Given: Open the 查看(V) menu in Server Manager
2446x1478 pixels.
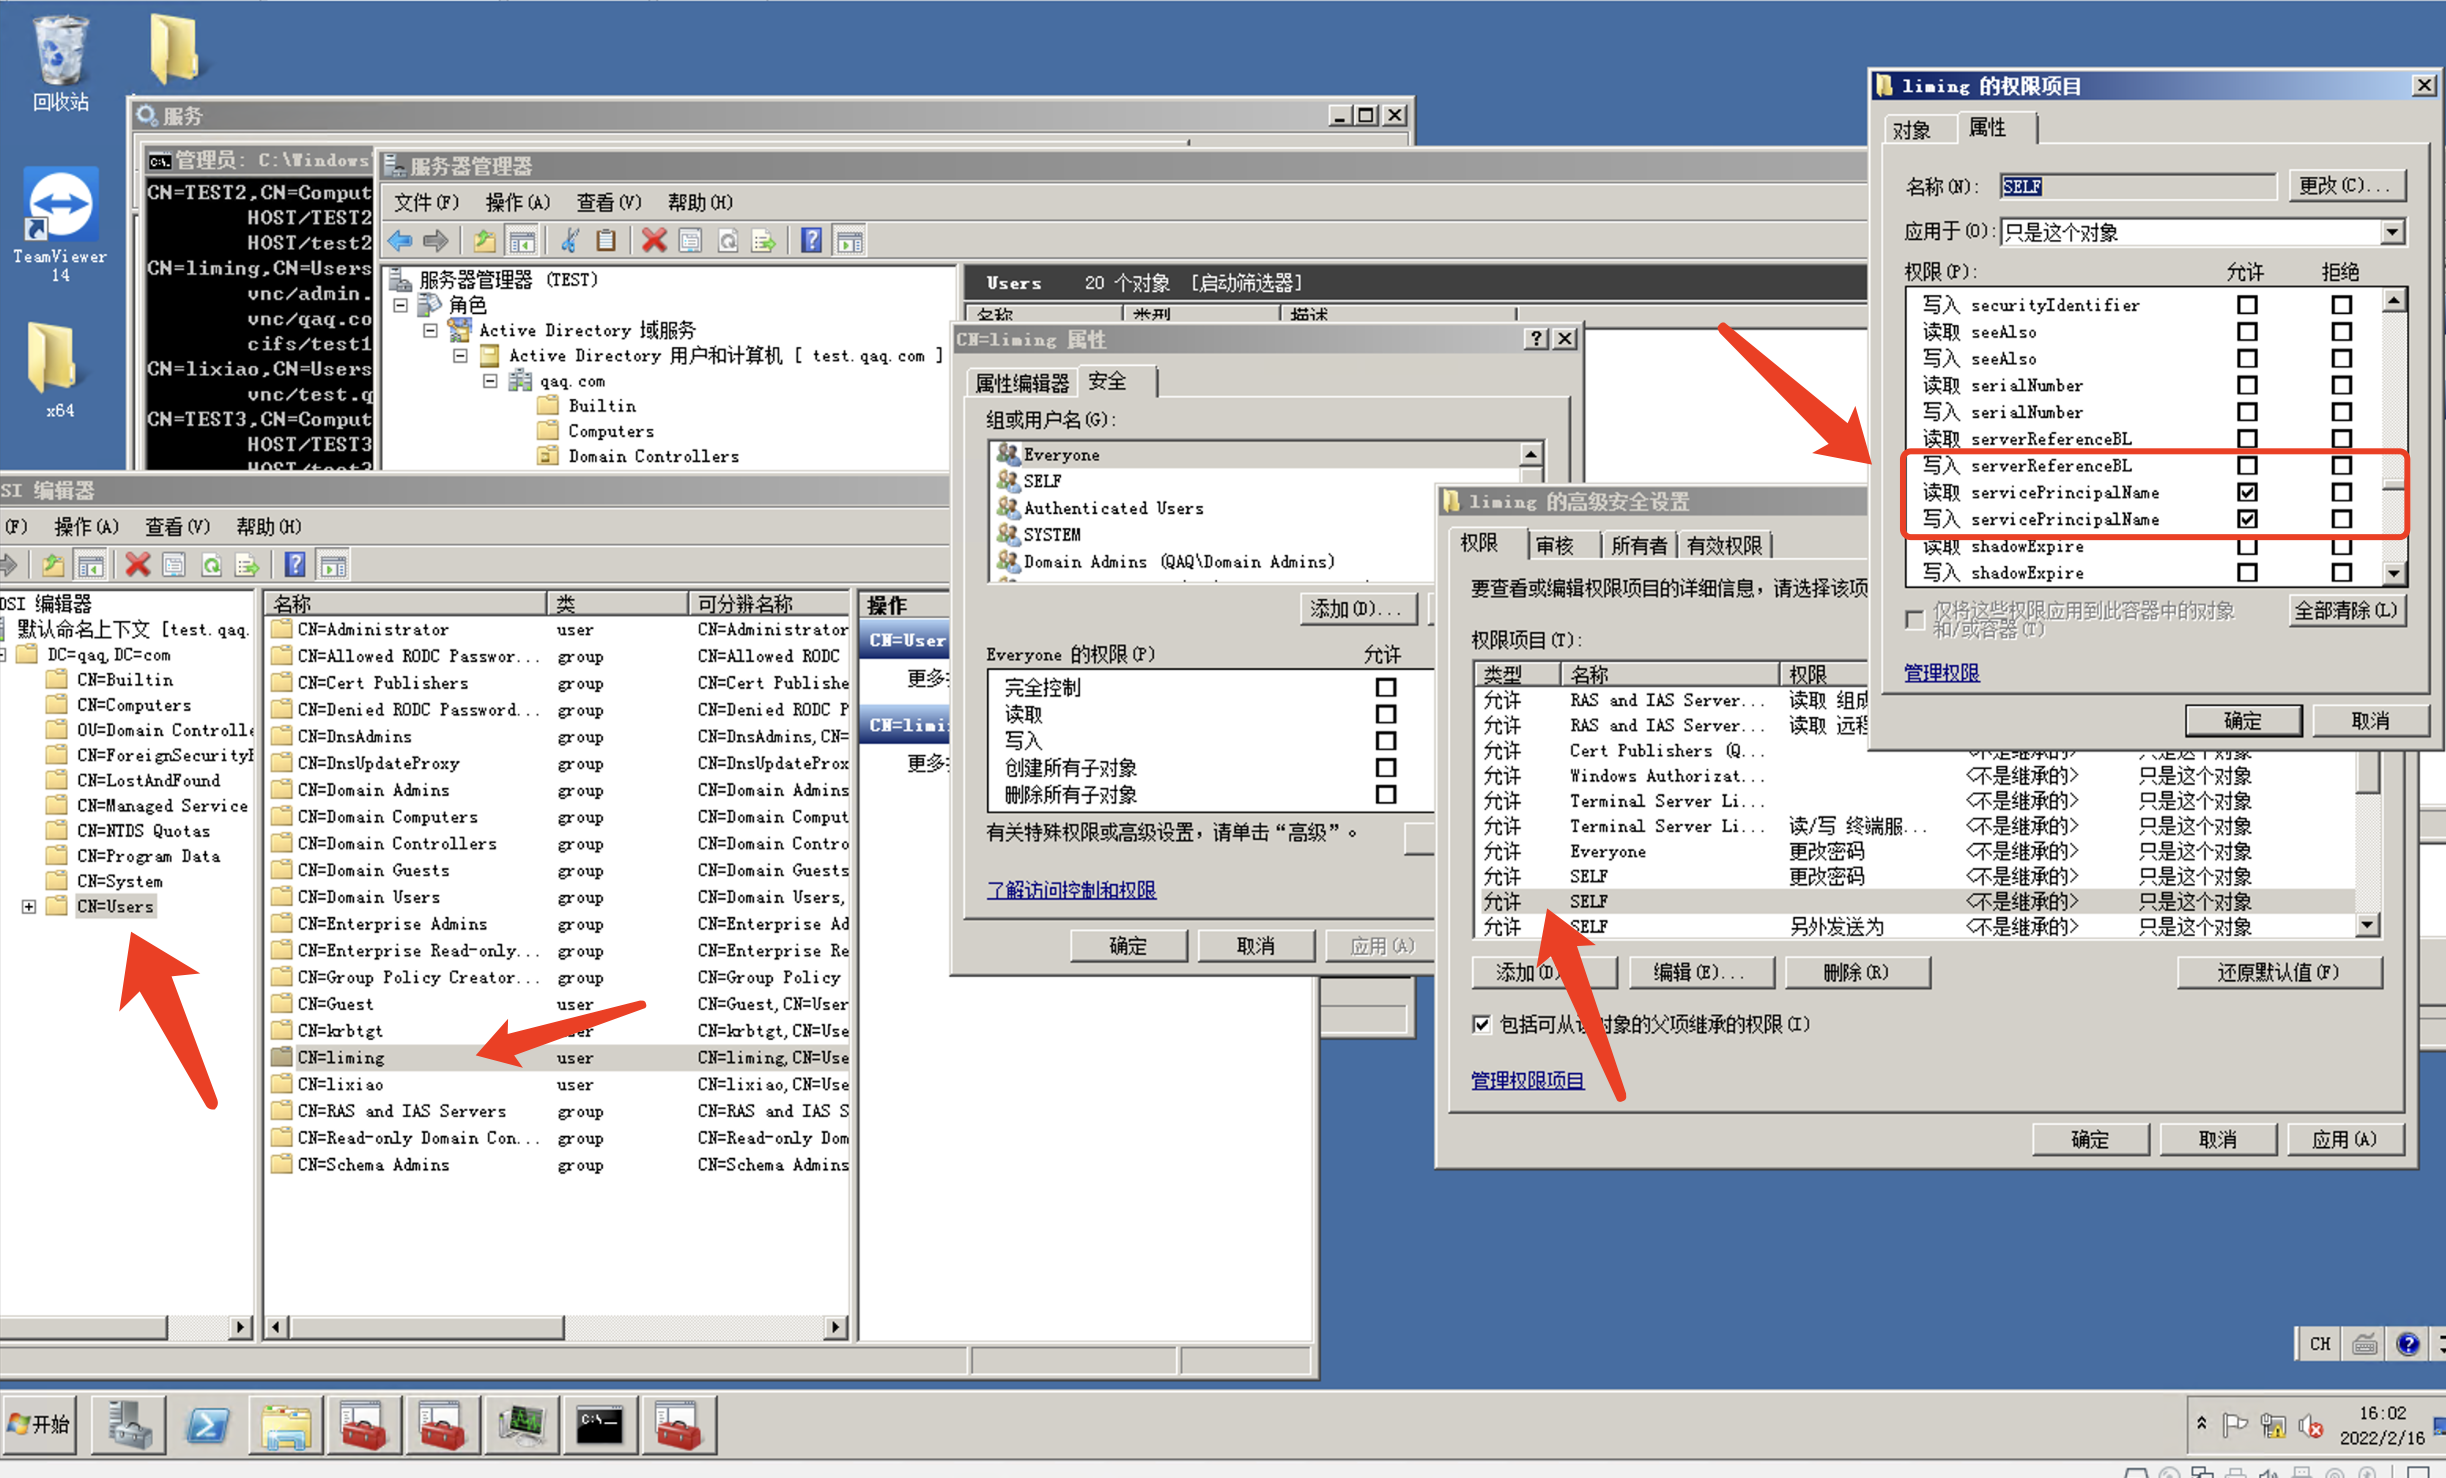Looking at the screenshot, I should [x=607, y=203].
